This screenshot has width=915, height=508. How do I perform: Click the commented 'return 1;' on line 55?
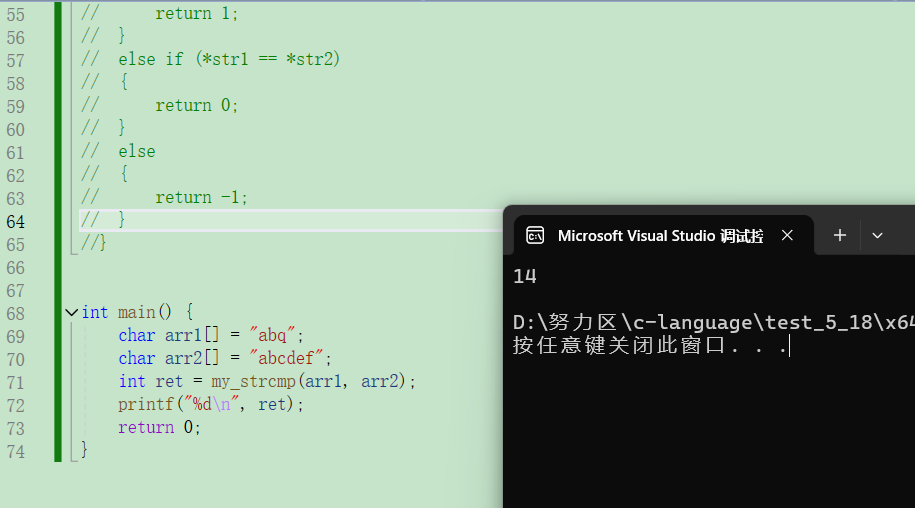197,13
